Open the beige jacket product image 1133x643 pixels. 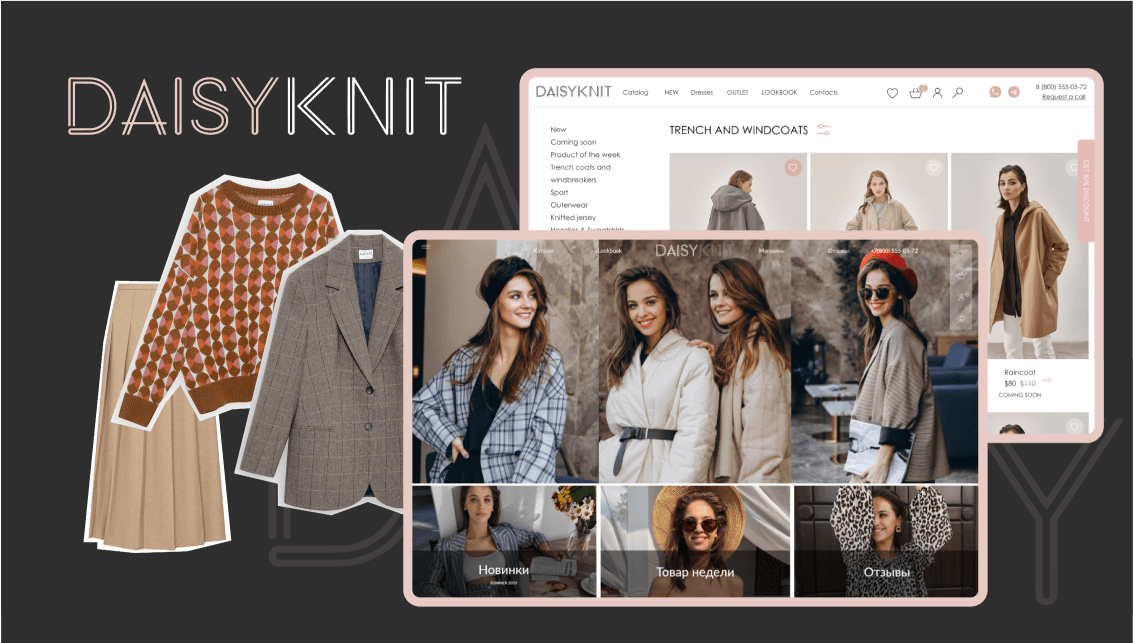point(879,191)
